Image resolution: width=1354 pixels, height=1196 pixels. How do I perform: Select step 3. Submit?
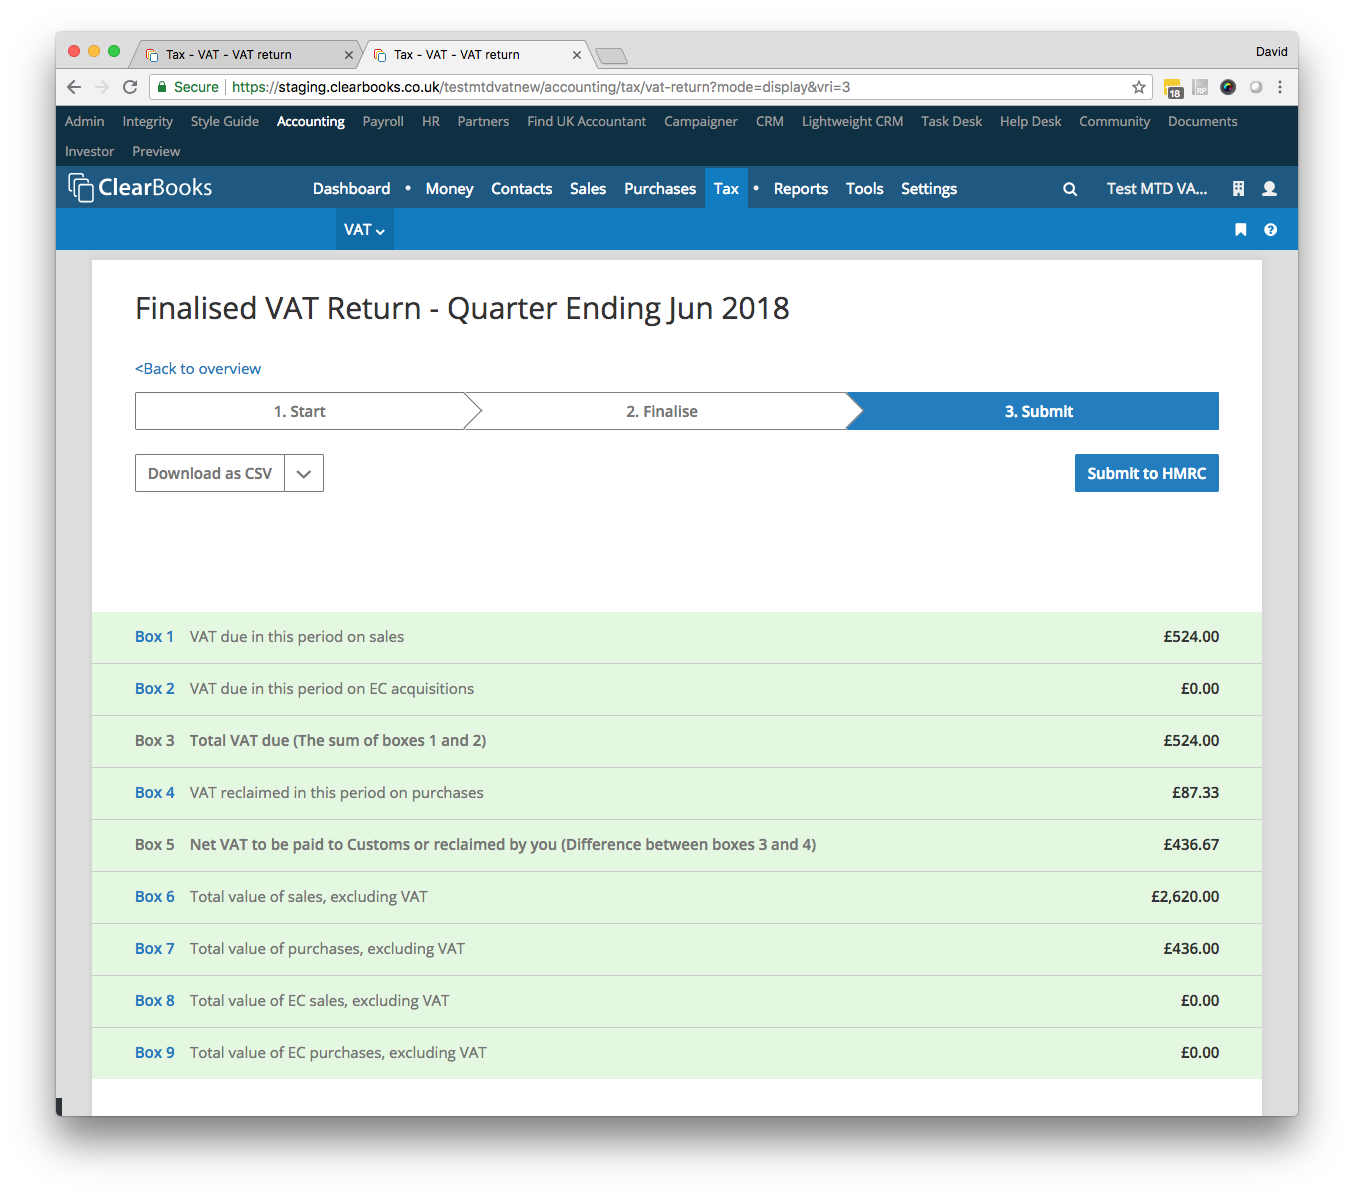[1039, 411]
